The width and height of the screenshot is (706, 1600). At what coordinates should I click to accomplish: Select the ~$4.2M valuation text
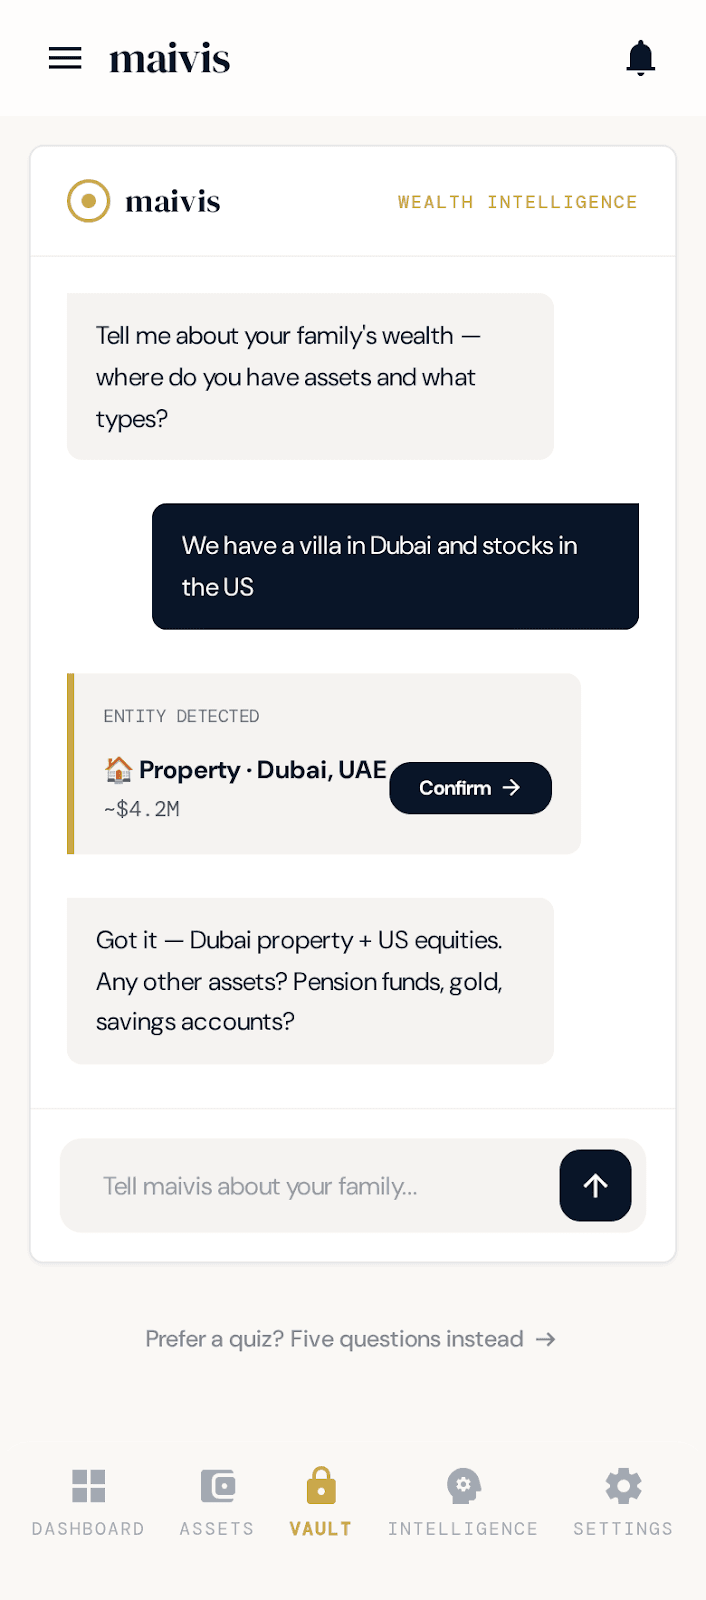tap(141, 809)
